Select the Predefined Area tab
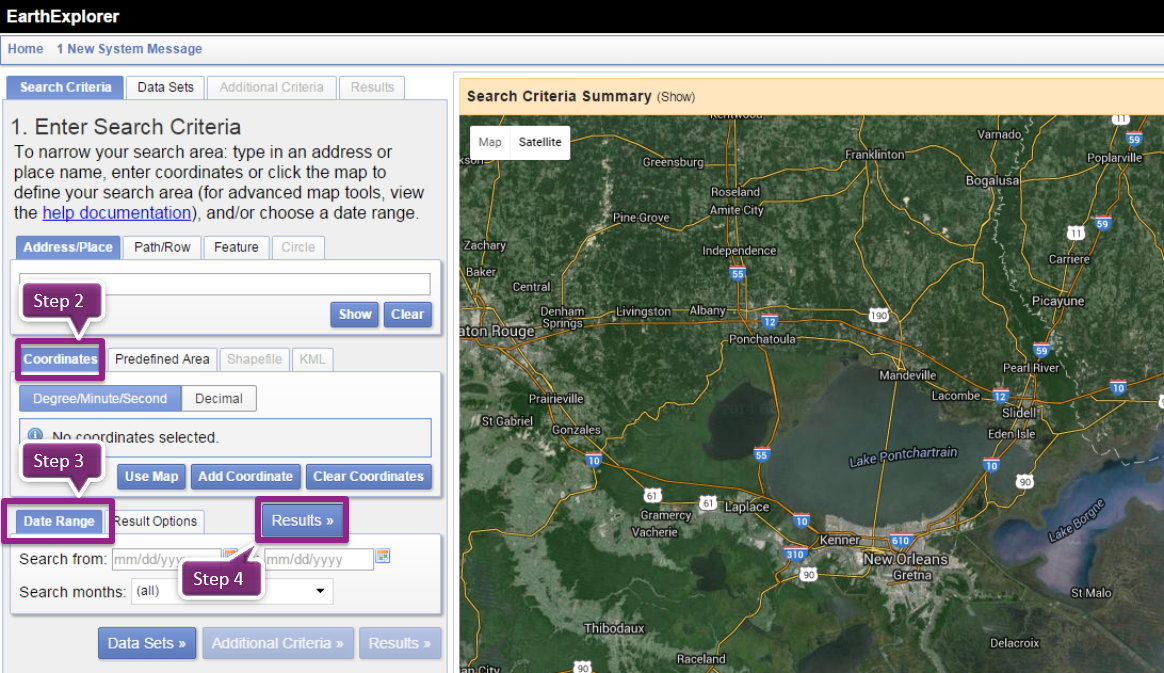1164x673 pixels. tap(162, 359)
